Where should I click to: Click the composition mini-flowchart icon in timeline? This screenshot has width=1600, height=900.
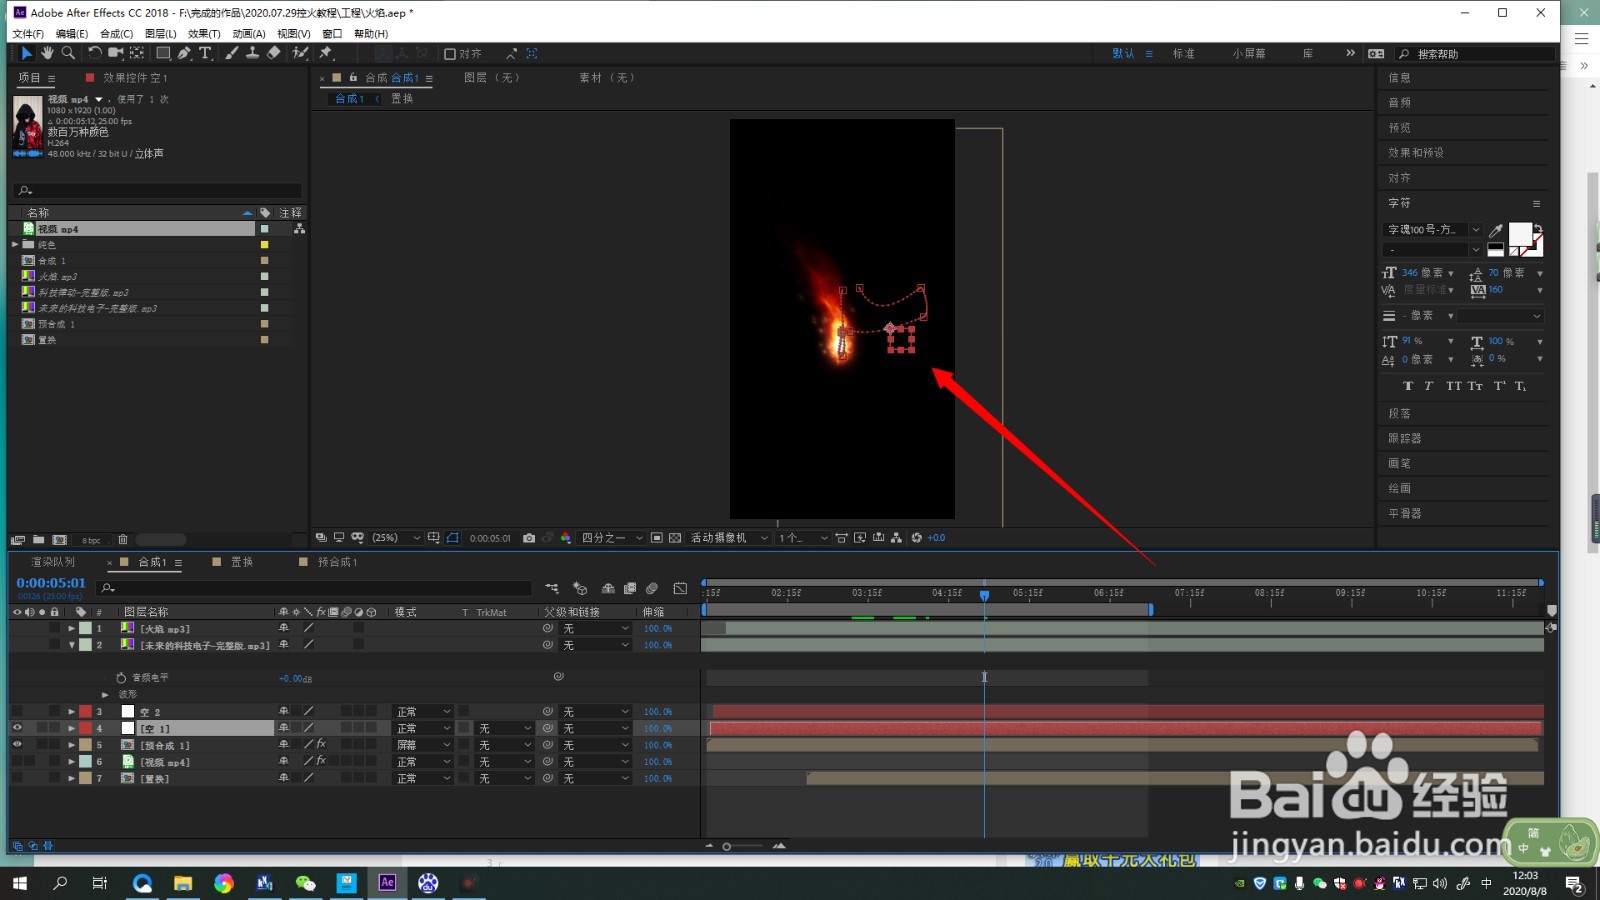pyautogui.click(x=552, y=588)
